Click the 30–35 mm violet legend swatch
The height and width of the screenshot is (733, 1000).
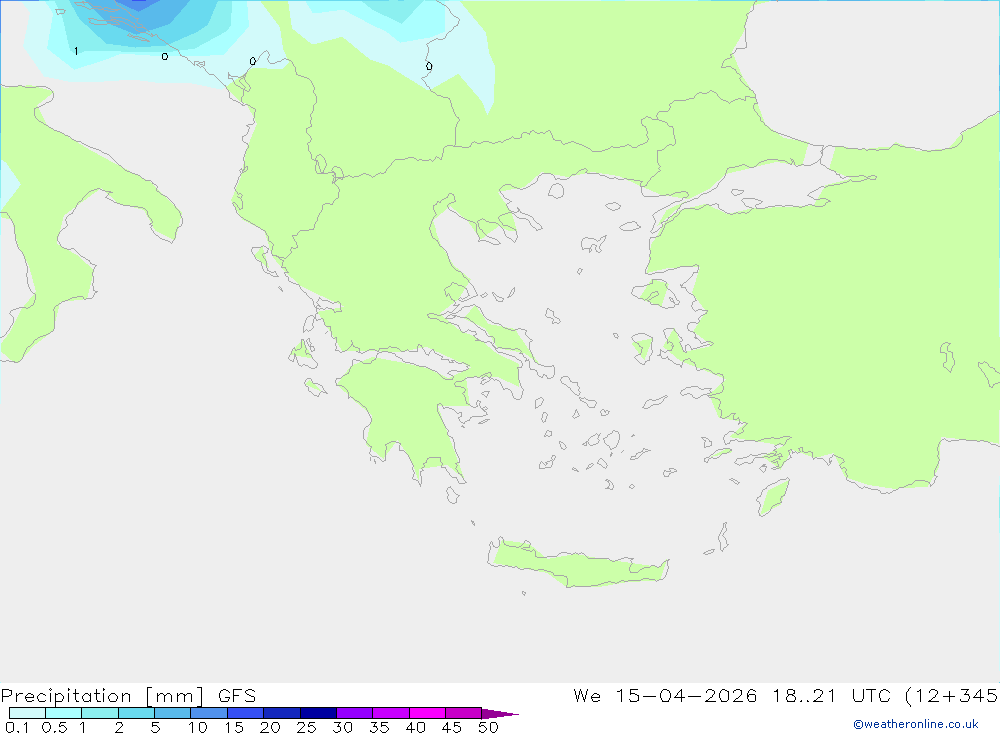(x=354, y=713)
